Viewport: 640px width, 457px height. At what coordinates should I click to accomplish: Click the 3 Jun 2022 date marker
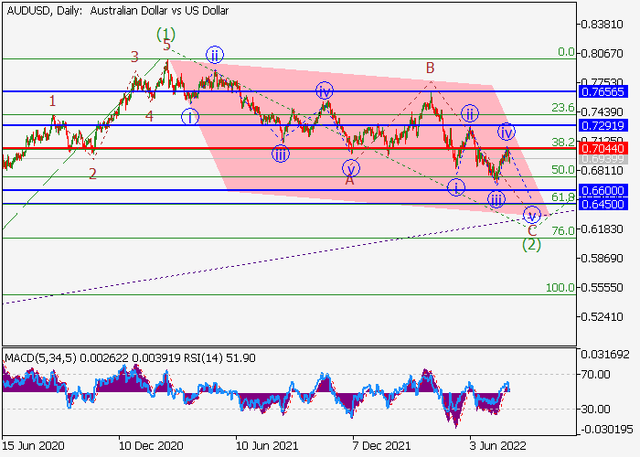[x=498, y=445]
